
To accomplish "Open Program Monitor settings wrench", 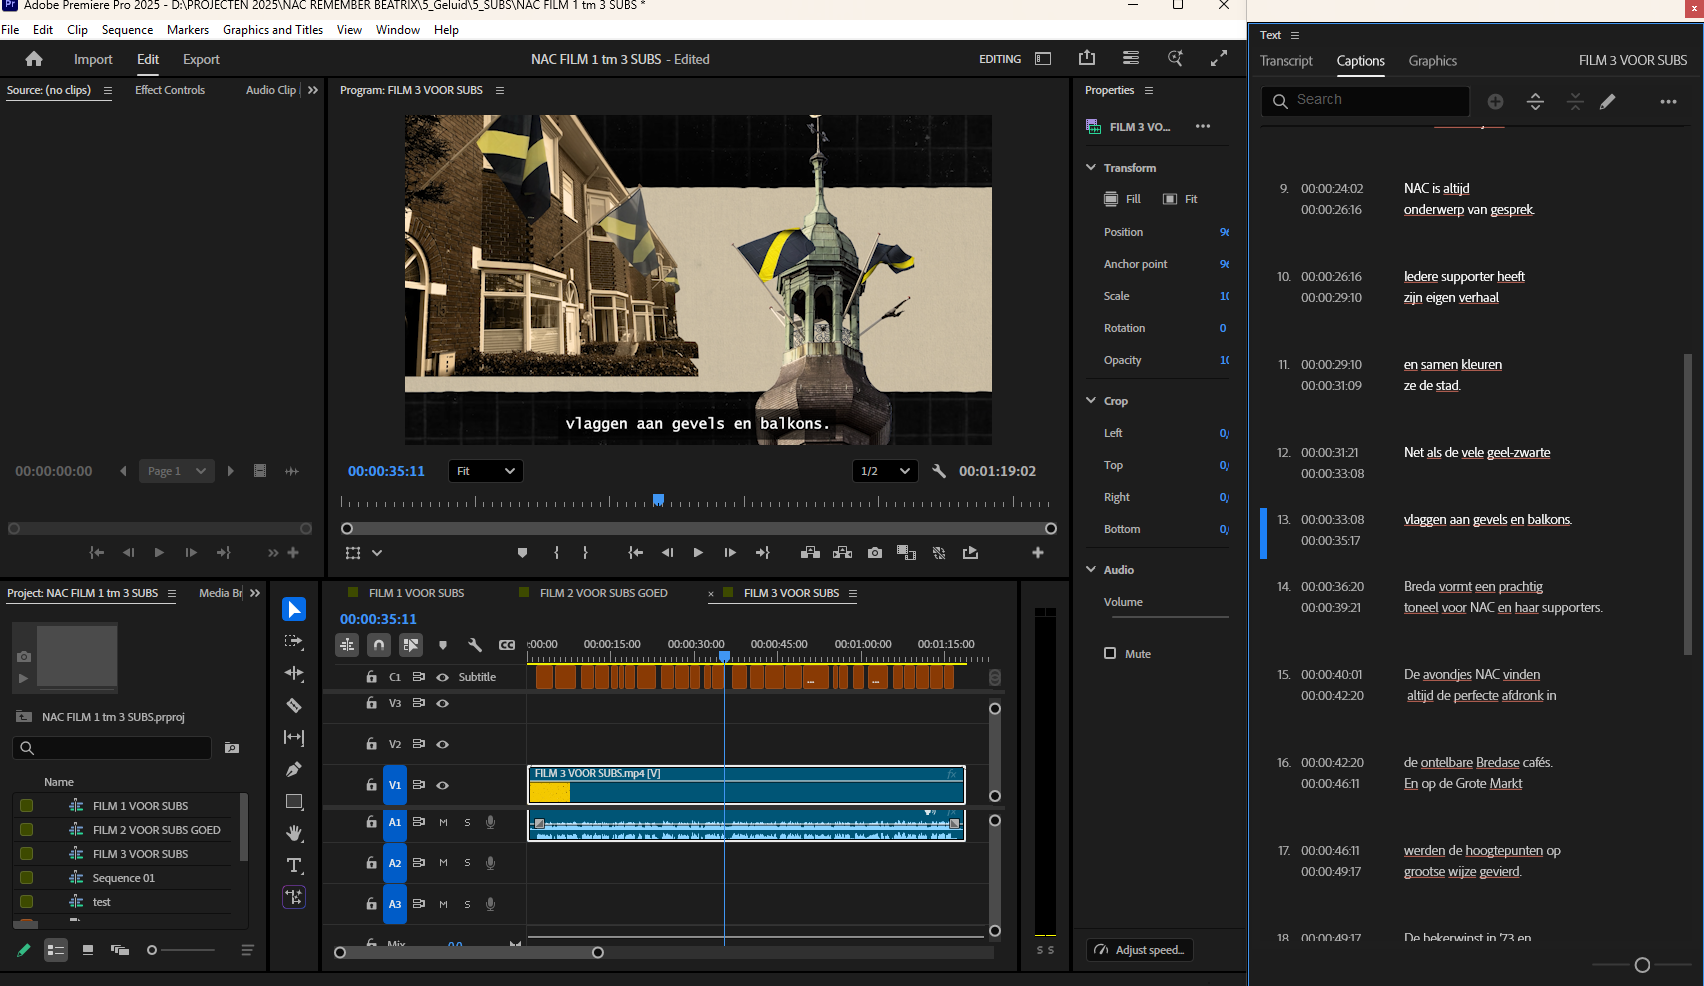I will coord(939,471).
